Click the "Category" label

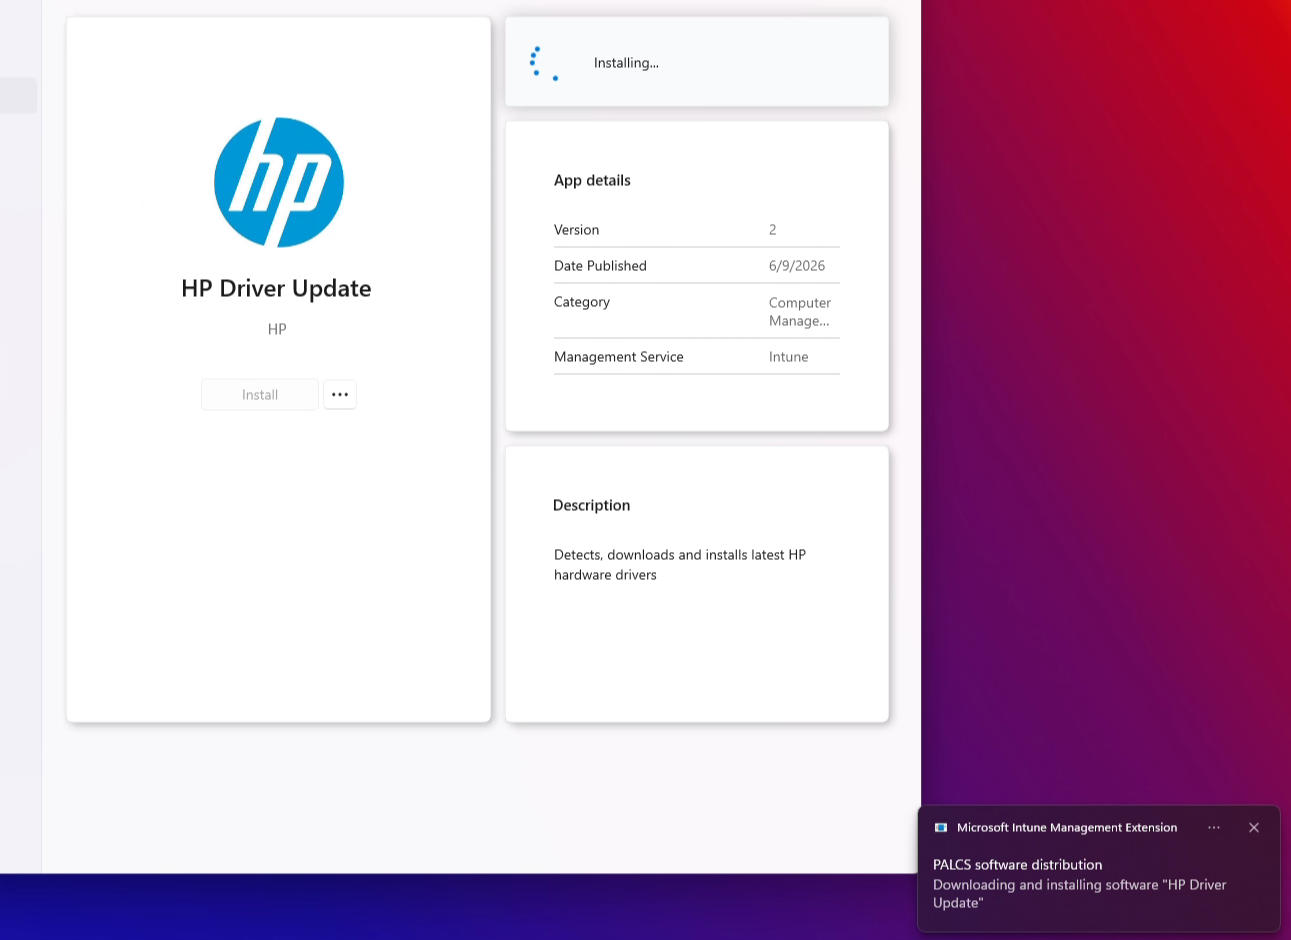coord(582,302)
